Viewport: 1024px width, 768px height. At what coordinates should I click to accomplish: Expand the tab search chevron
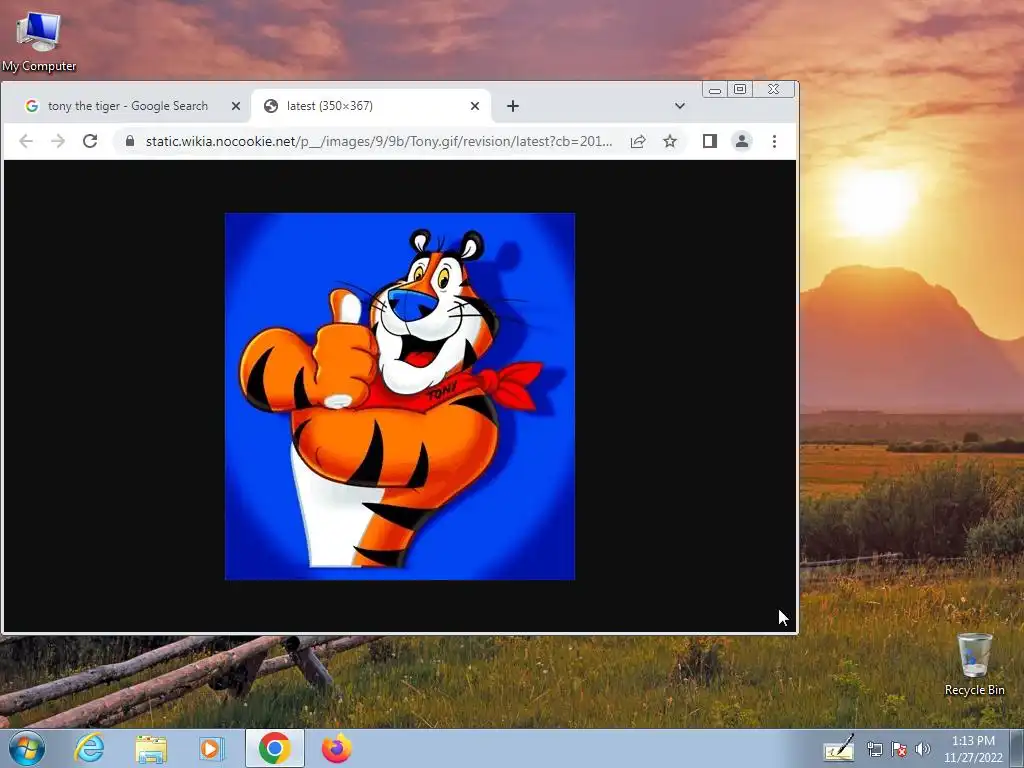[680, 106]
